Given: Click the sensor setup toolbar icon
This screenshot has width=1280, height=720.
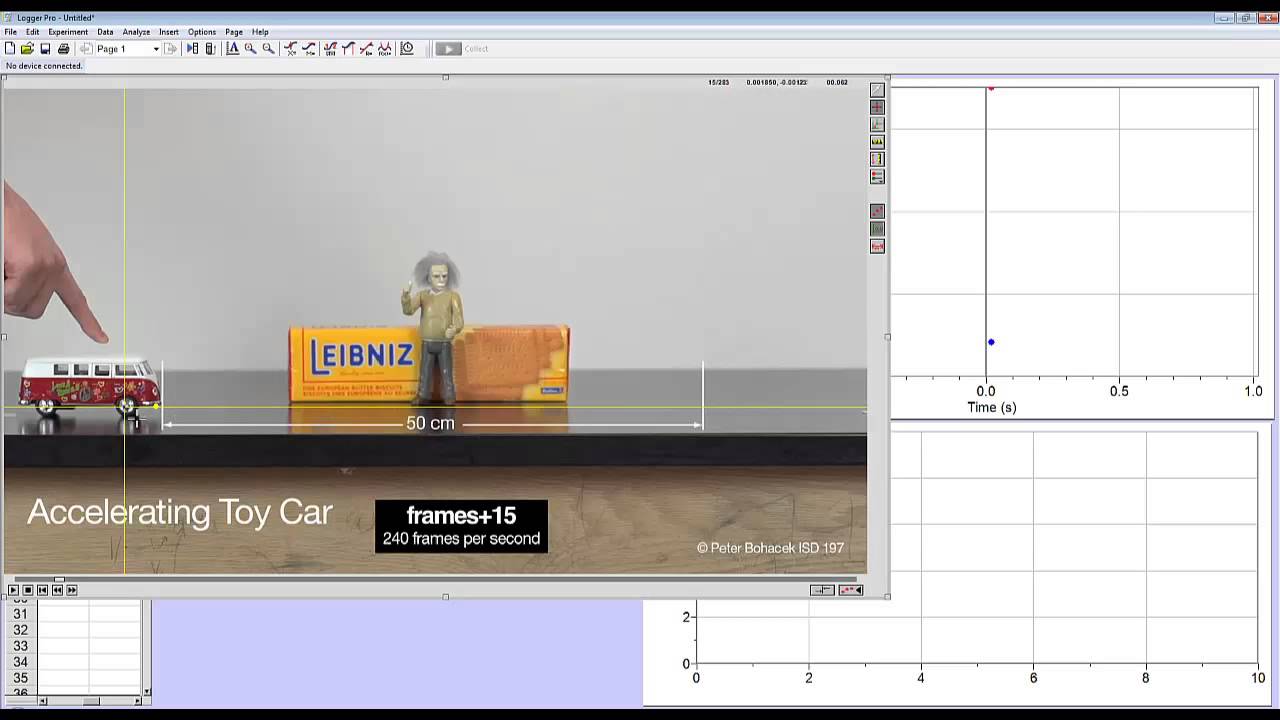Looking at the screenshot, I should point(210,48).
